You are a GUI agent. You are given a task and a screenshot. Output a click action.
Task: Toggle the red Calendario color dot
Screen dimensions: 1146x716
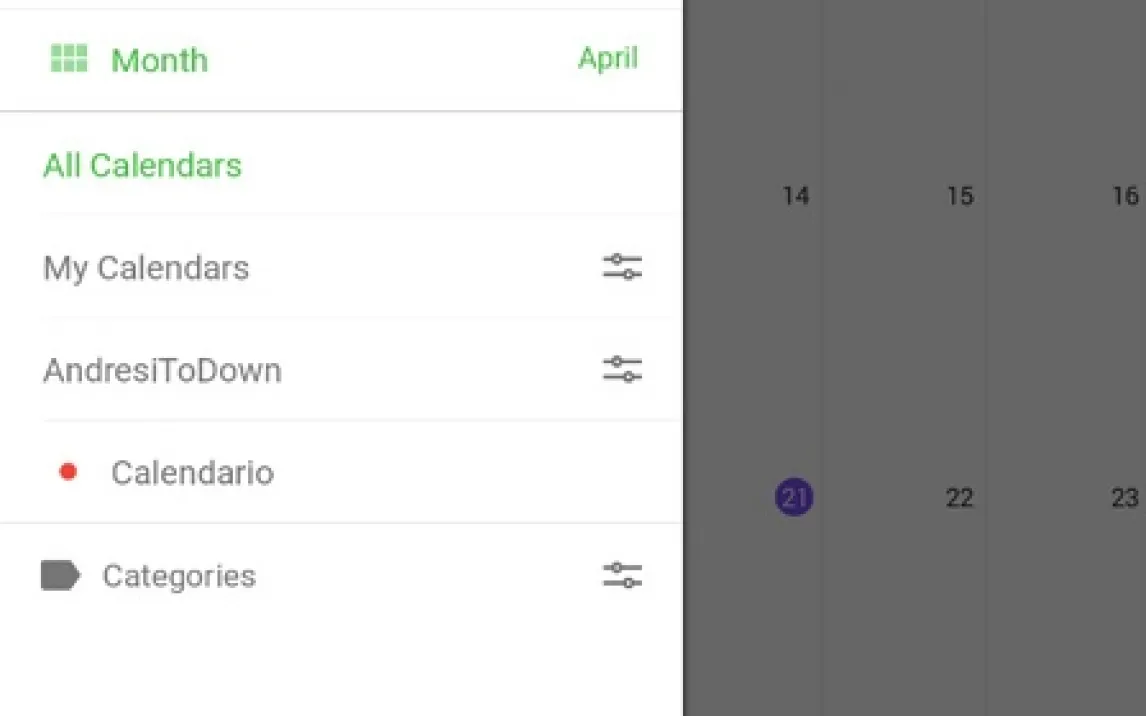click(68, 472)
